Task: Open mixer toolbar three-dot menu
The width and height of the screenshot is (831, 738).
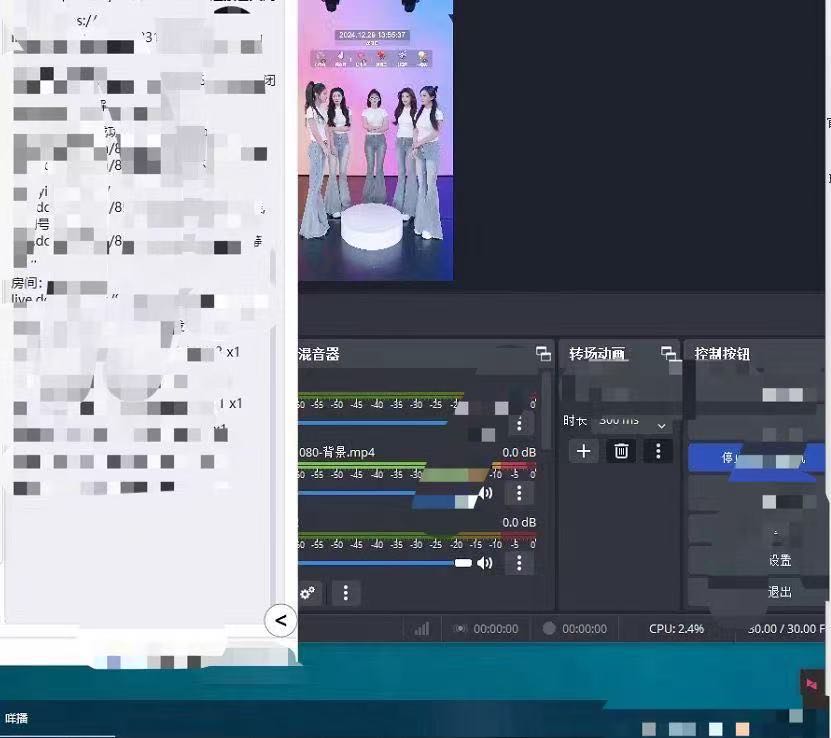Action: pos(346,592)
